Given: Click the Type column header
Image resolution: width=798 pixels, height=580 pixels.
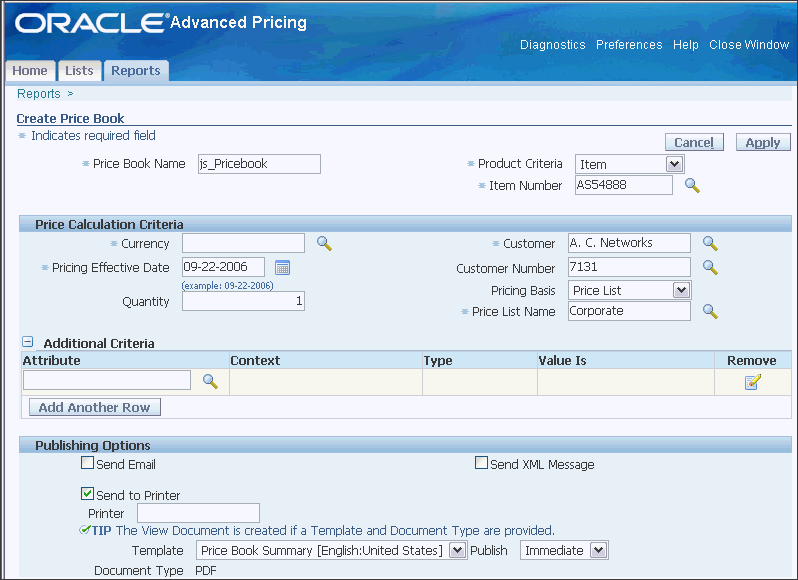Looking at the screenshot, I should [438, 360].
